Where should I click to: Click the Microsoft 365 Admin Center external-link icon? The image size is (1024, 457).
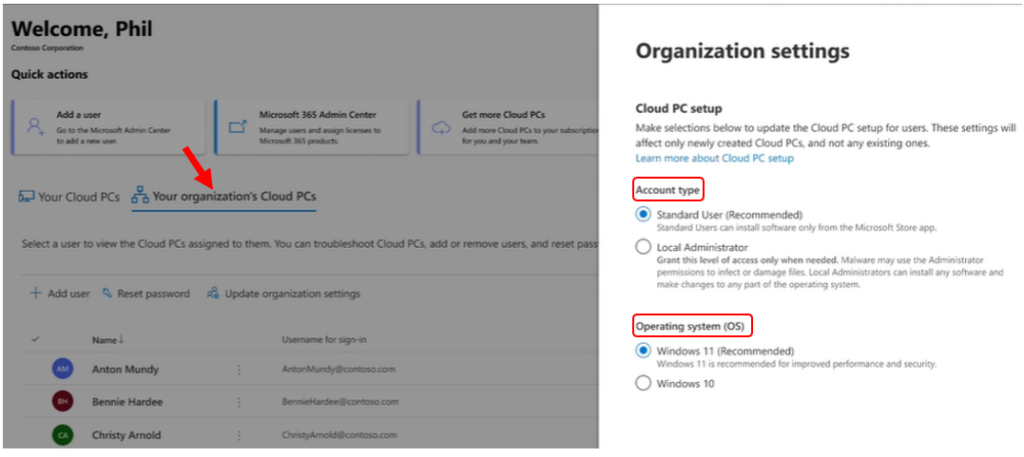pos(237,127)
